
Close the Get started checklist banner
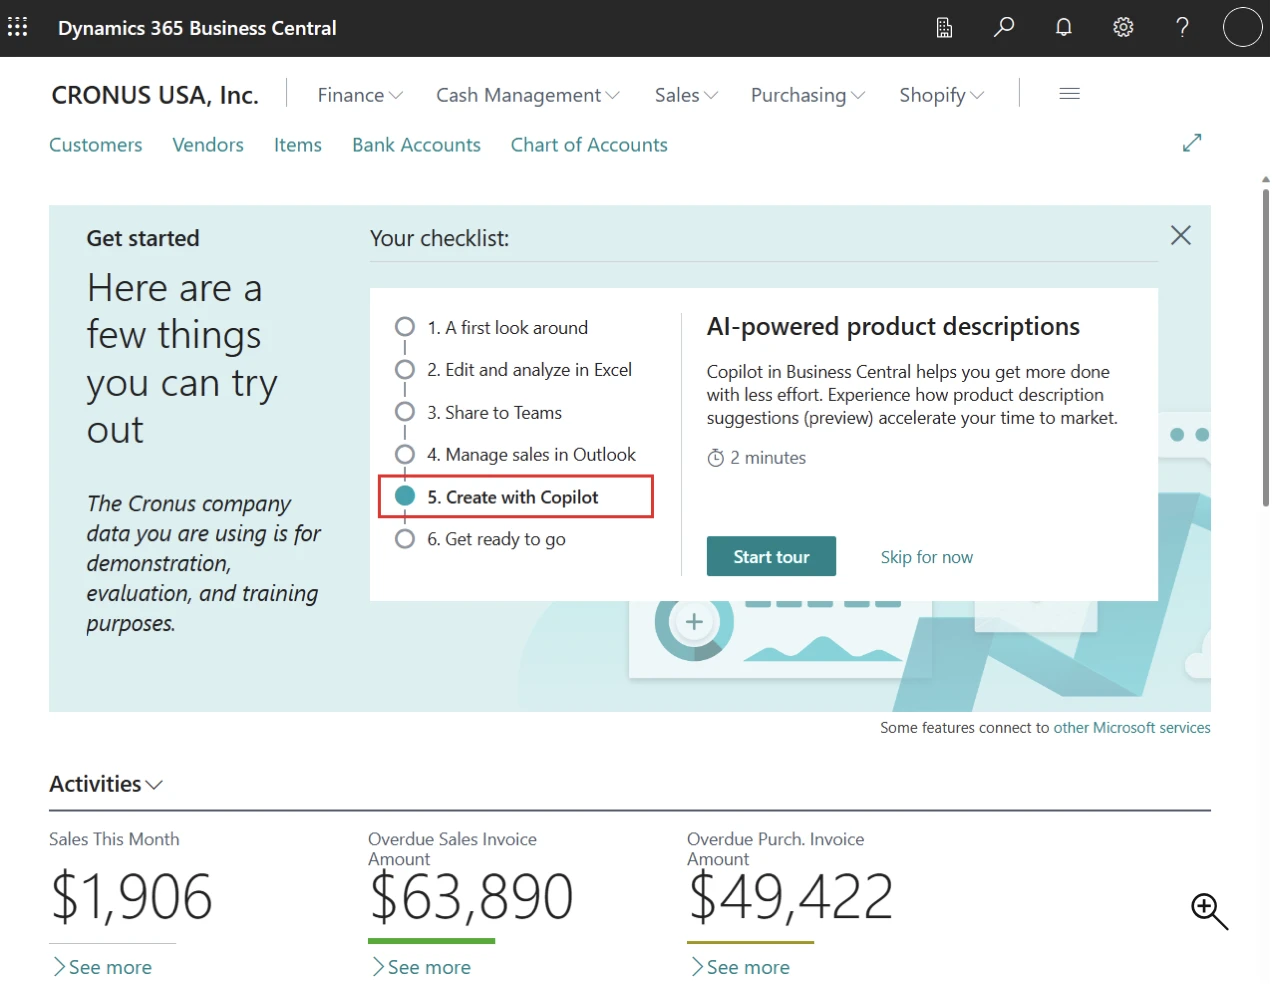point(1181,235)
